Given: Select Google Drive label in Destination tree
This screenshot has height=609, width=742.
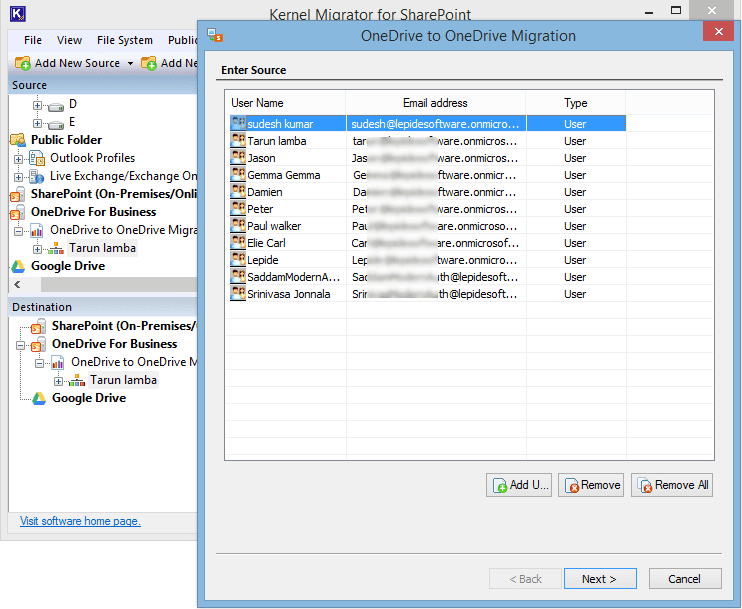Looking at the screenshot, I should tap(88, 398).
